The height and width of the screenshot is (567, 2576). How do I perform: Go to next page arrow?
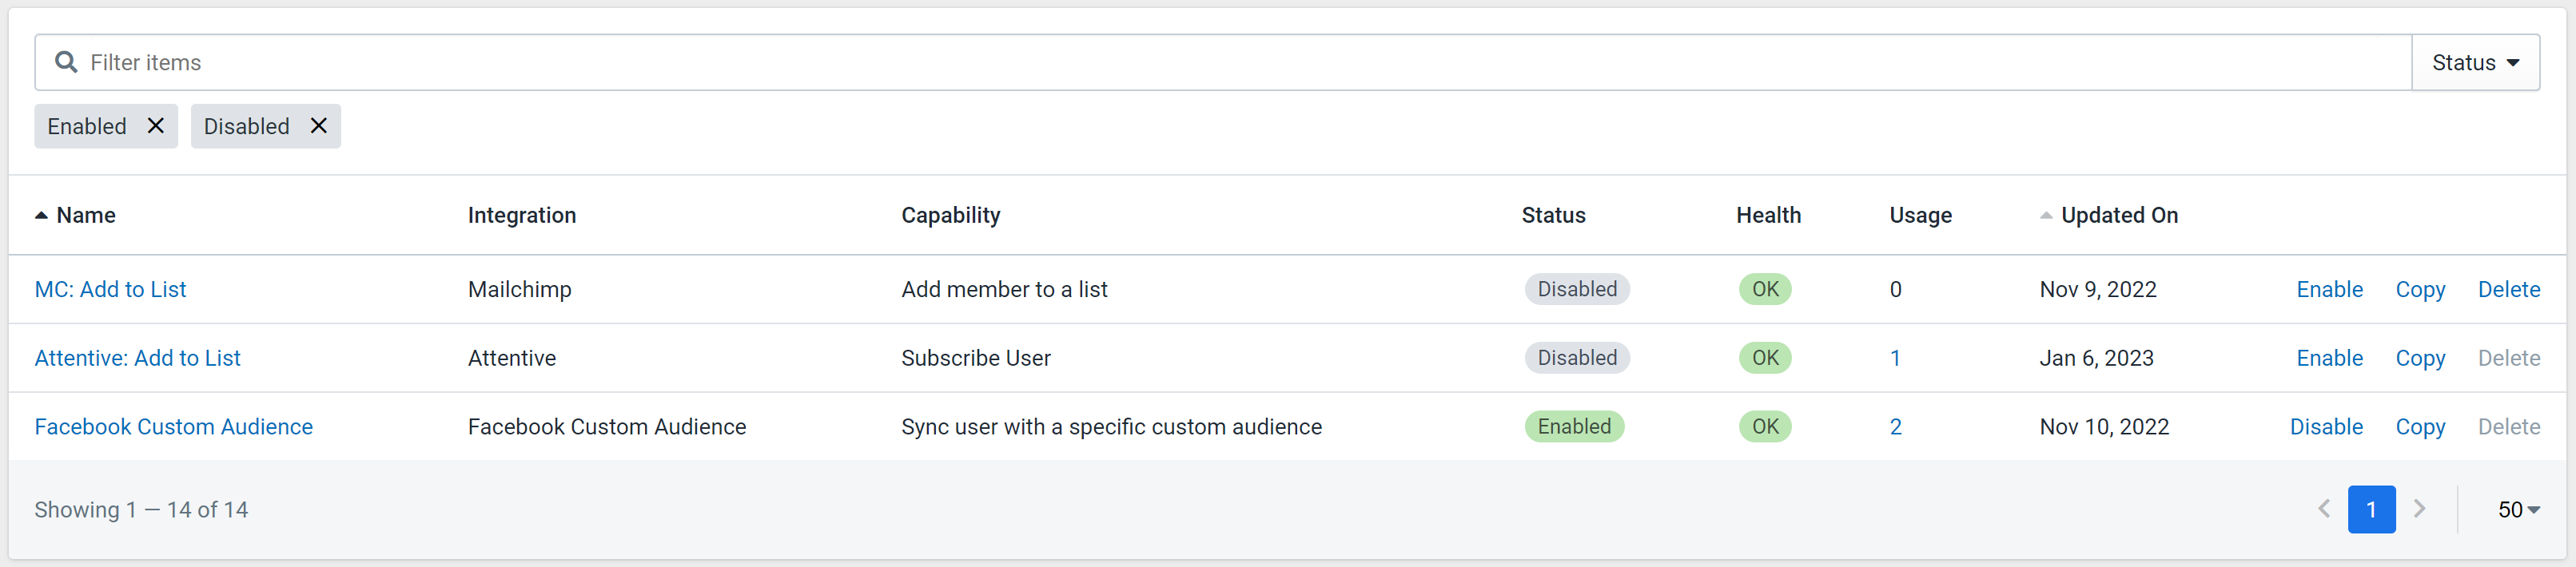2419,509
